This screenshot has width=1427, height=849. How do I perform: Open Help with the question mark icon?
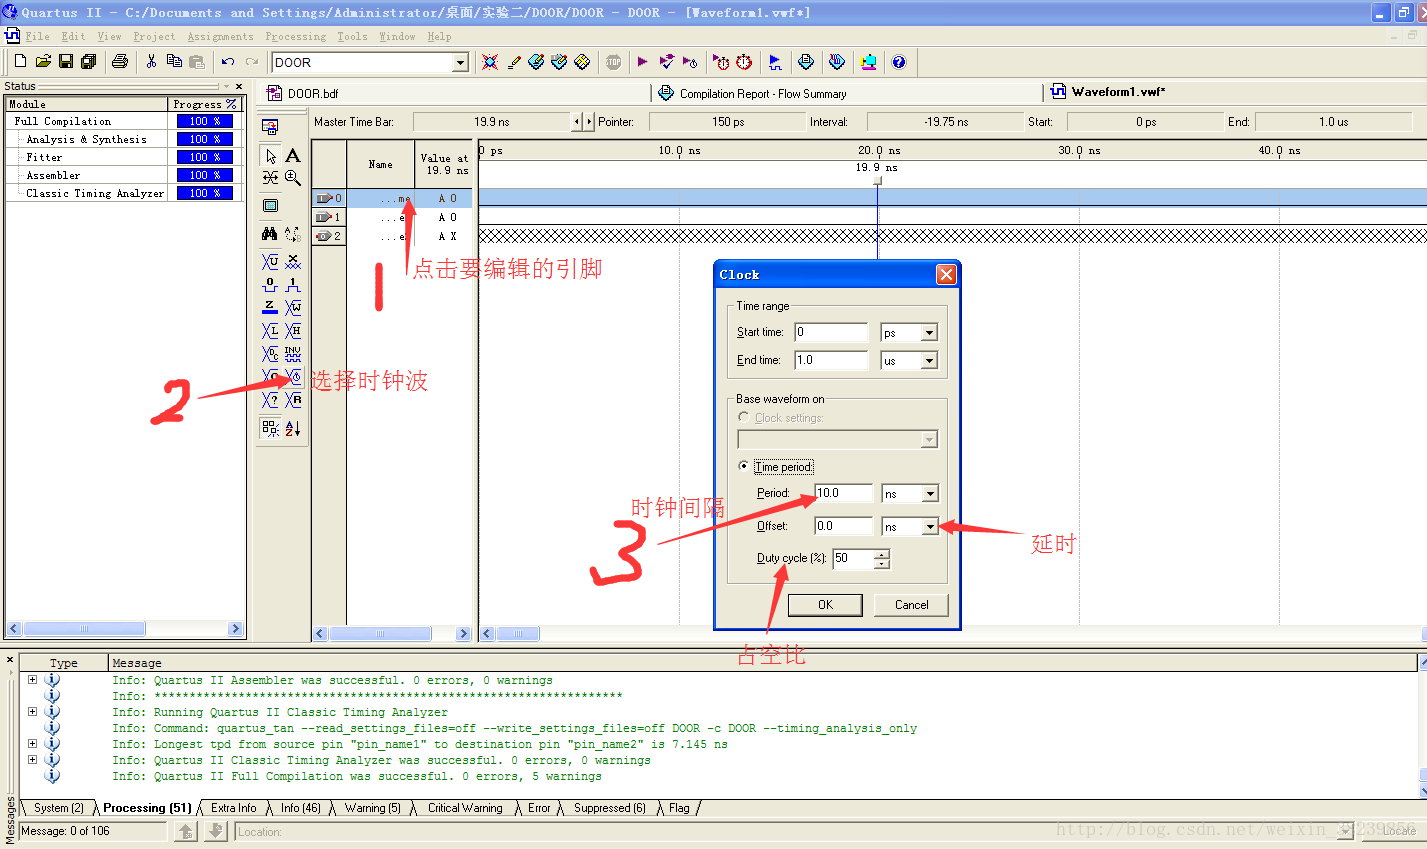click(899, 62)
